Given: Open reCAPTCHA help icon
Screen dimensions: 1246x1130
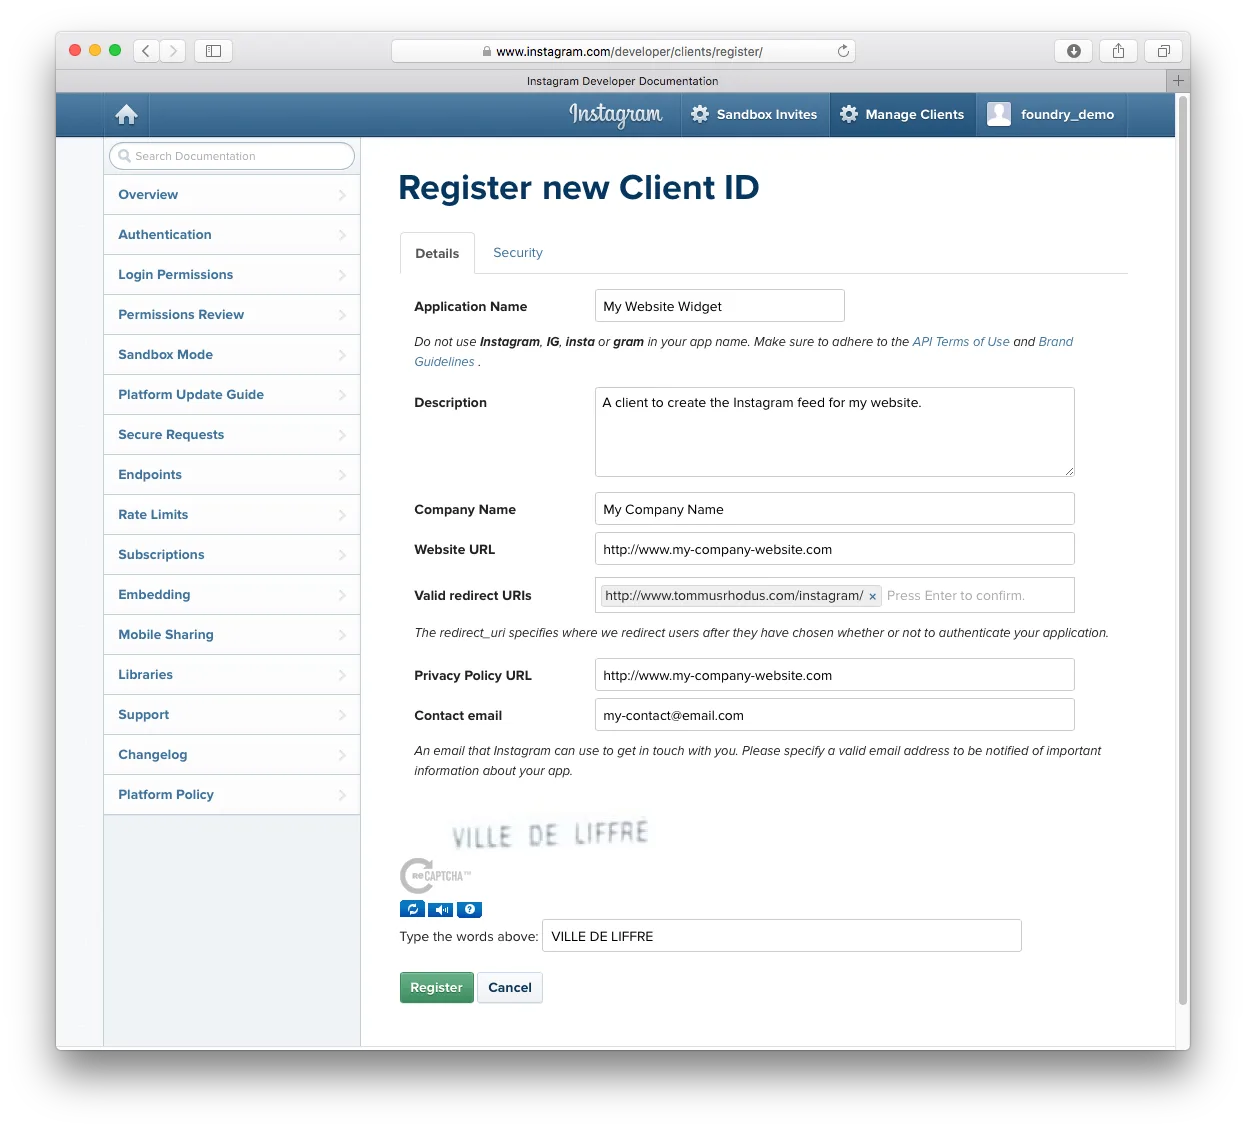Looking at the screenshot, I should tap(470, 909).
